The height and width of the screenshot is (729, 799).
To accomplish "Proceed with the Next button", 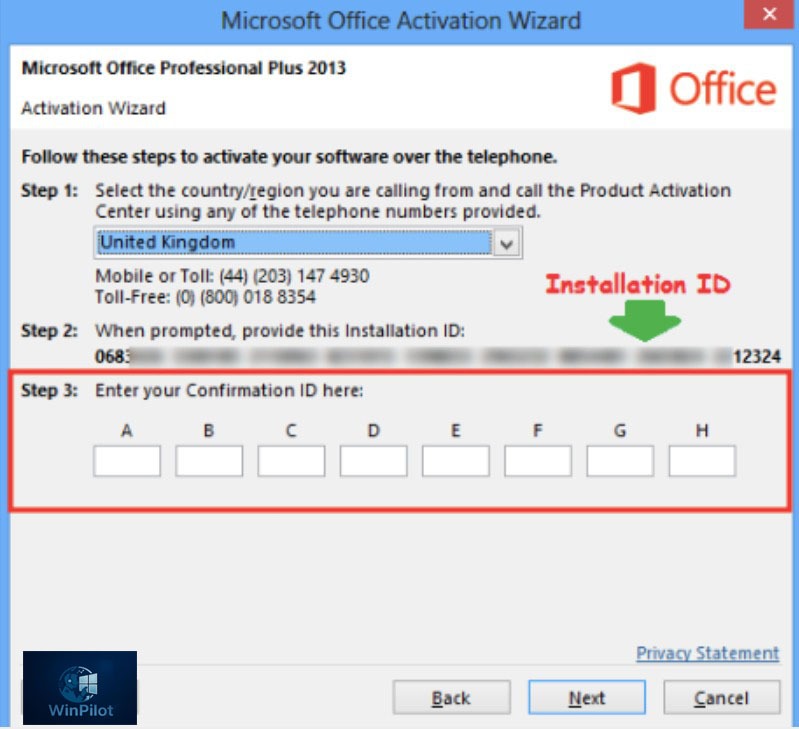I will coord(587,697).
